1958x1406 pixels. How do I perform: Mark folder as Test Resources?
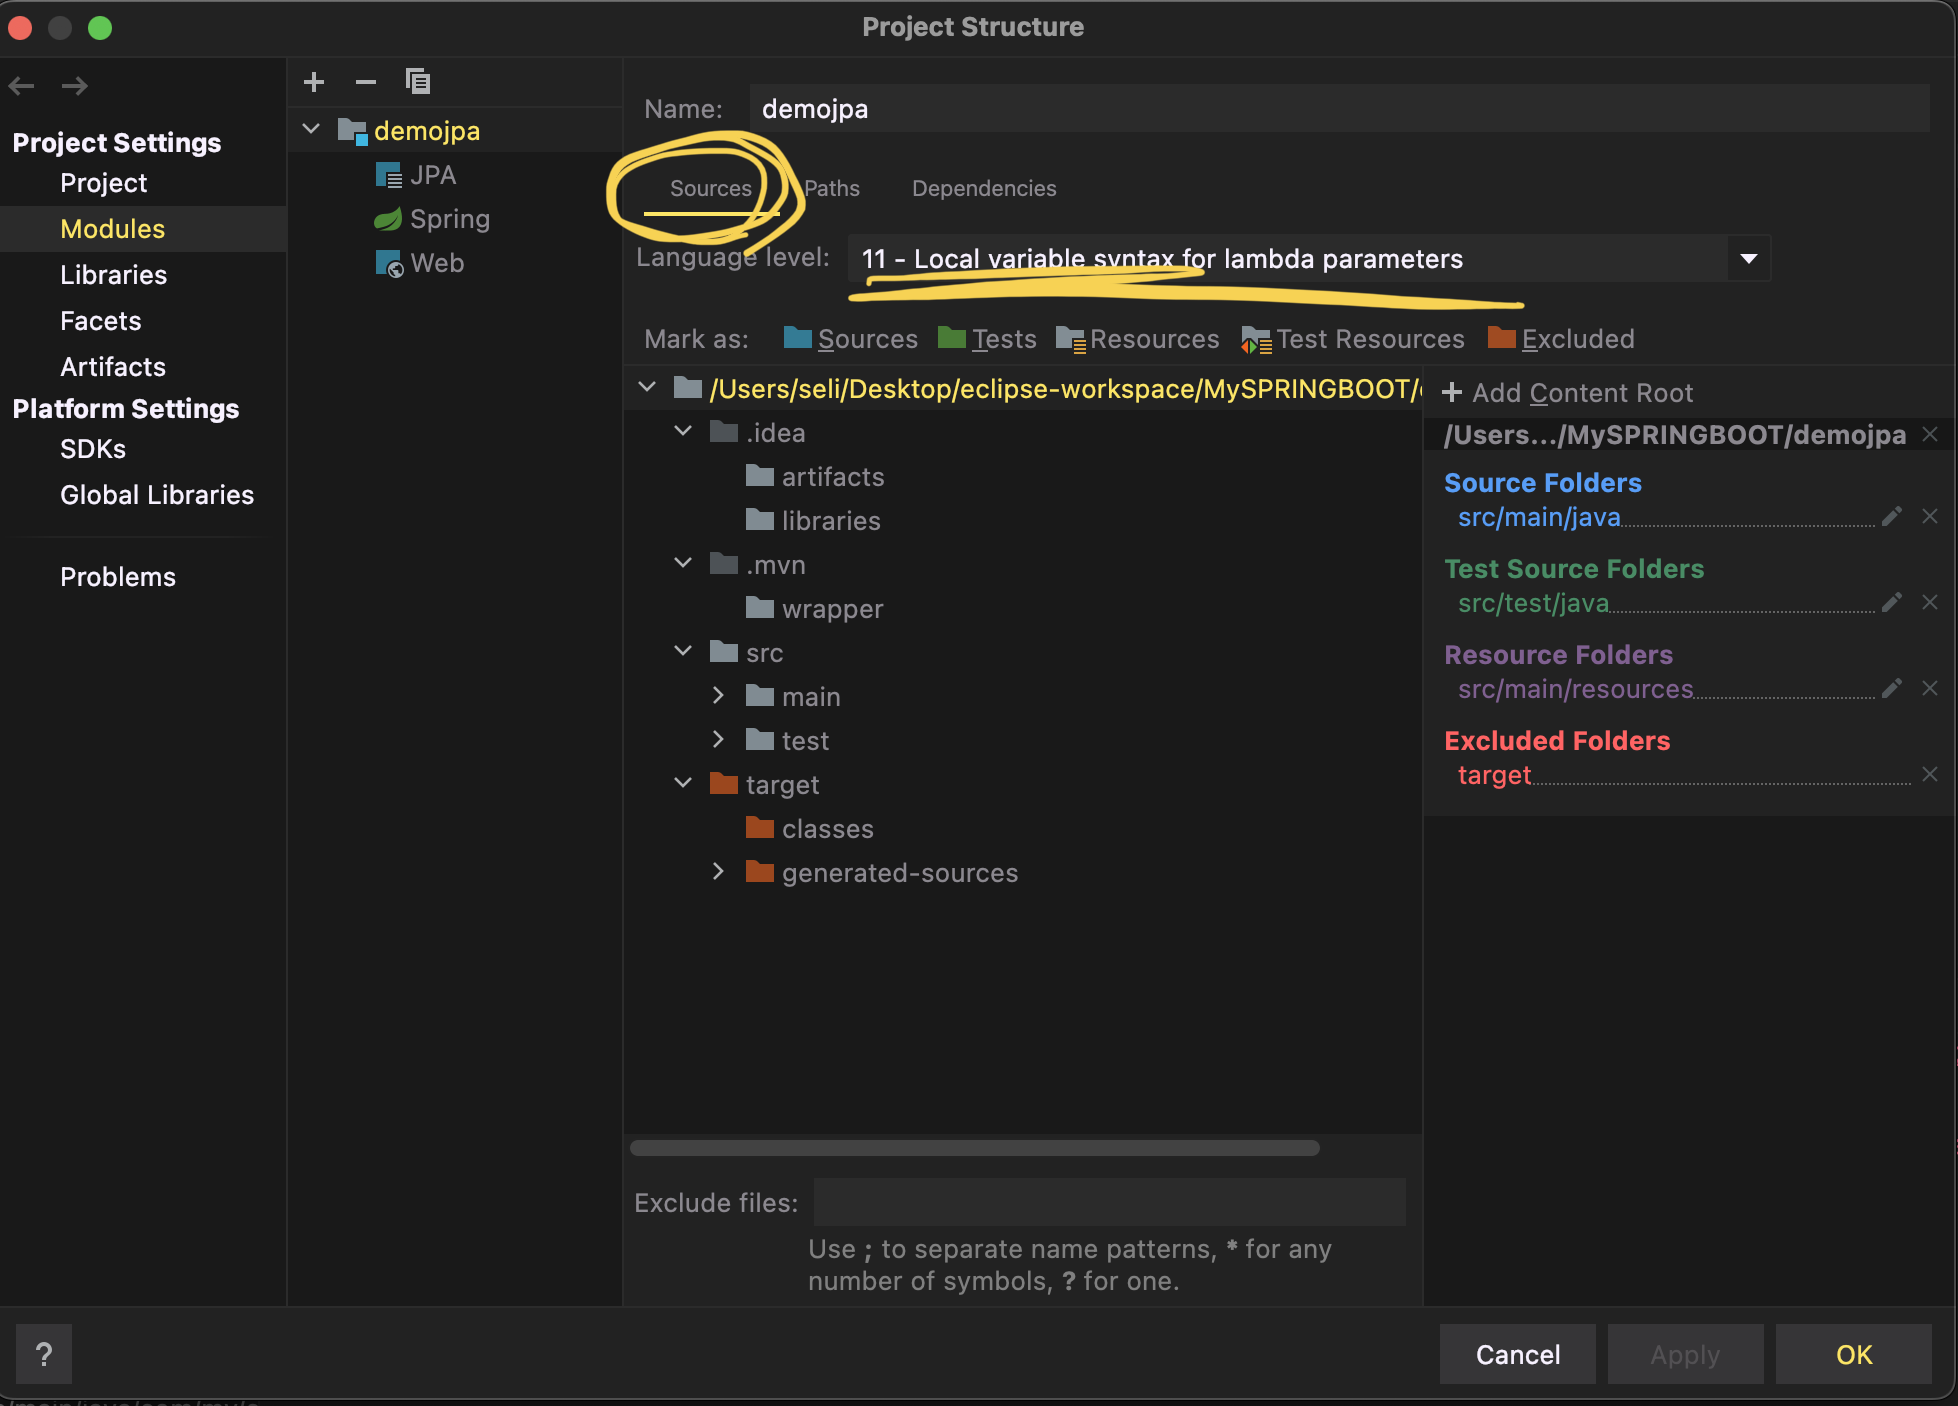click(1353, 339)
